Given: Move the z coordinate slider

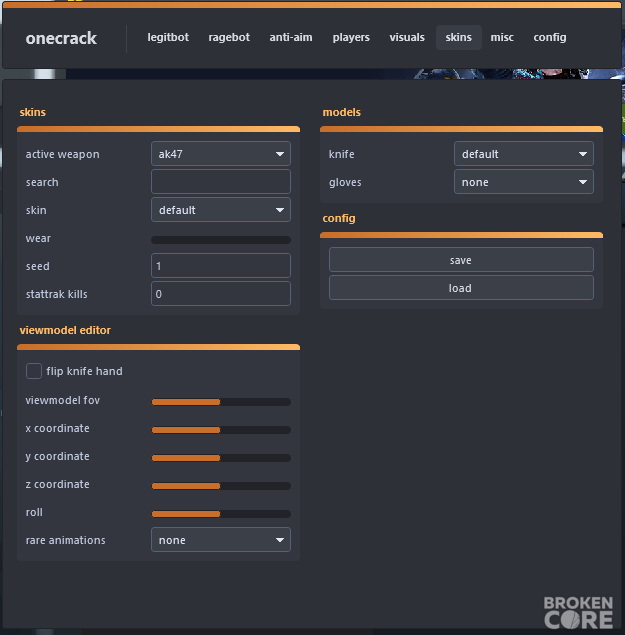Looking at the screenshot, I should (x=221, y=486).
